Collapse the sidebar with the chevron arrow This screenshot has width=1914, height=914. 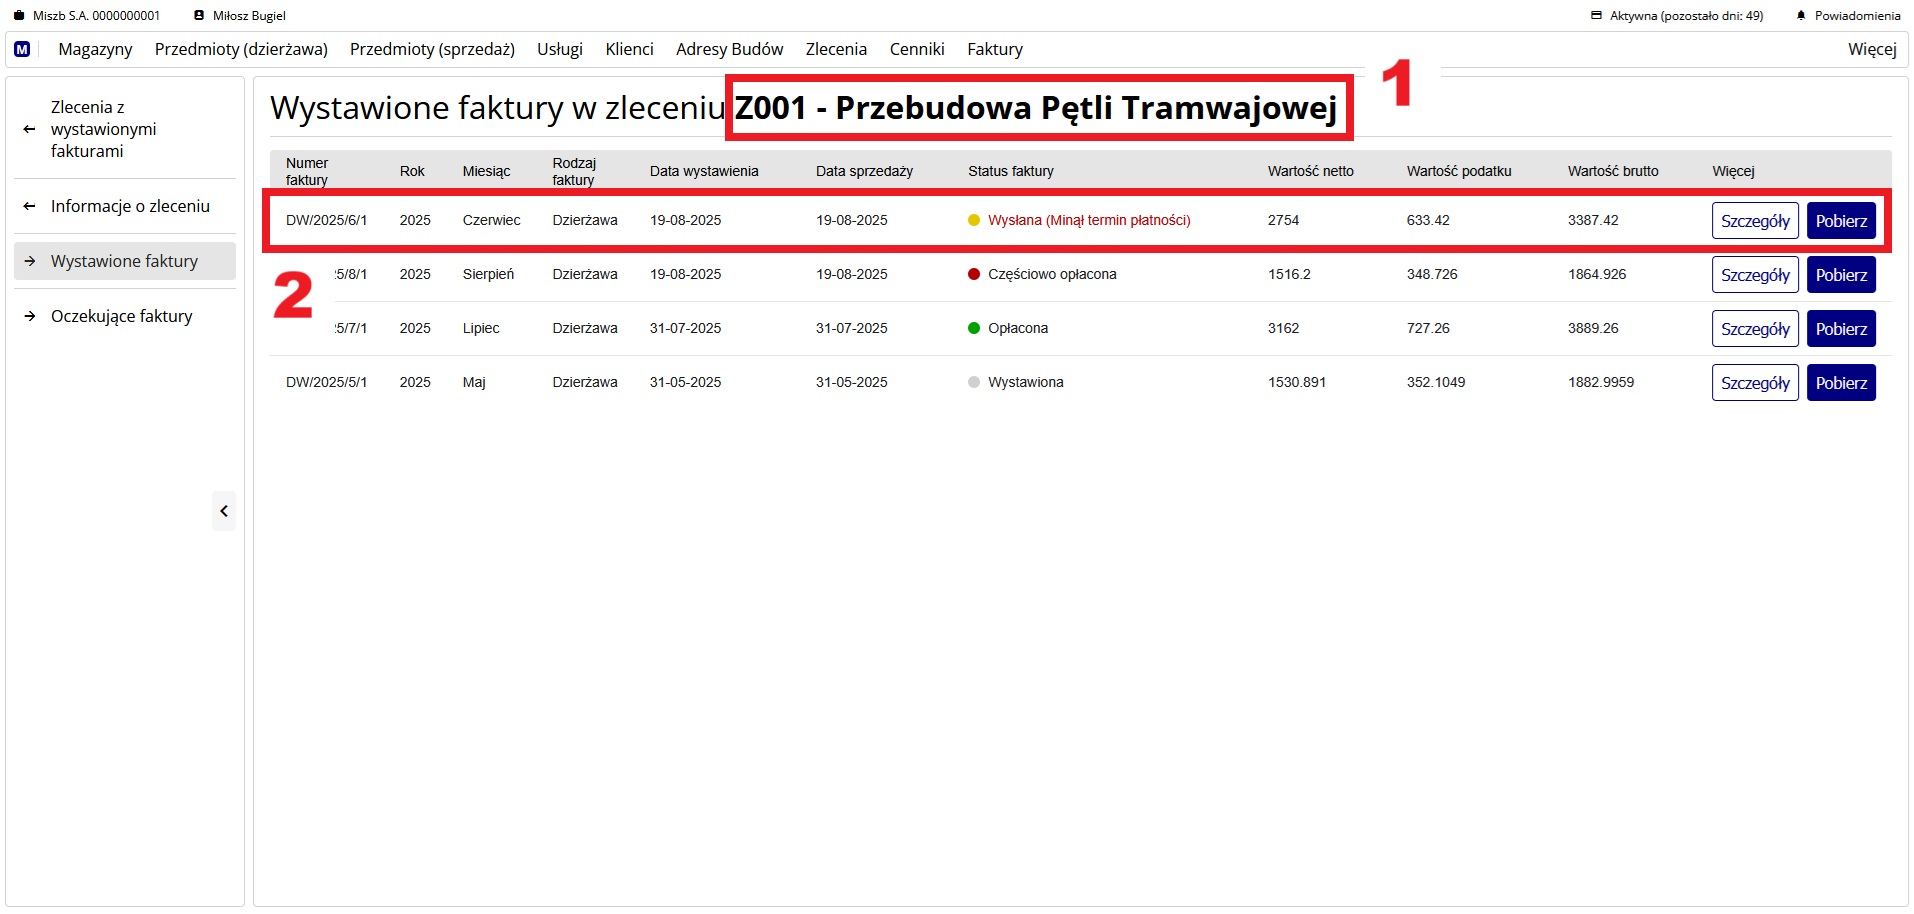coord(224,511)
